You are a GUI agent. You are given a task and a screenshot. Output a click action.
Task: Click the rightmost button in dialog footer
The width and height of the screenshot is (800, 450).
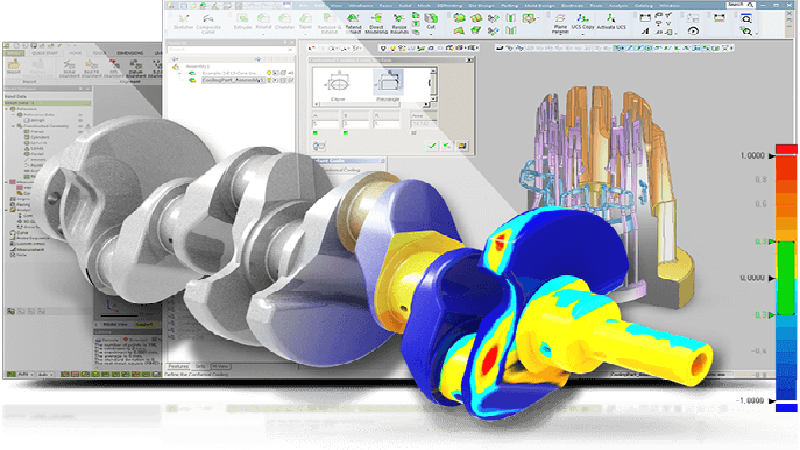(462, 146)
